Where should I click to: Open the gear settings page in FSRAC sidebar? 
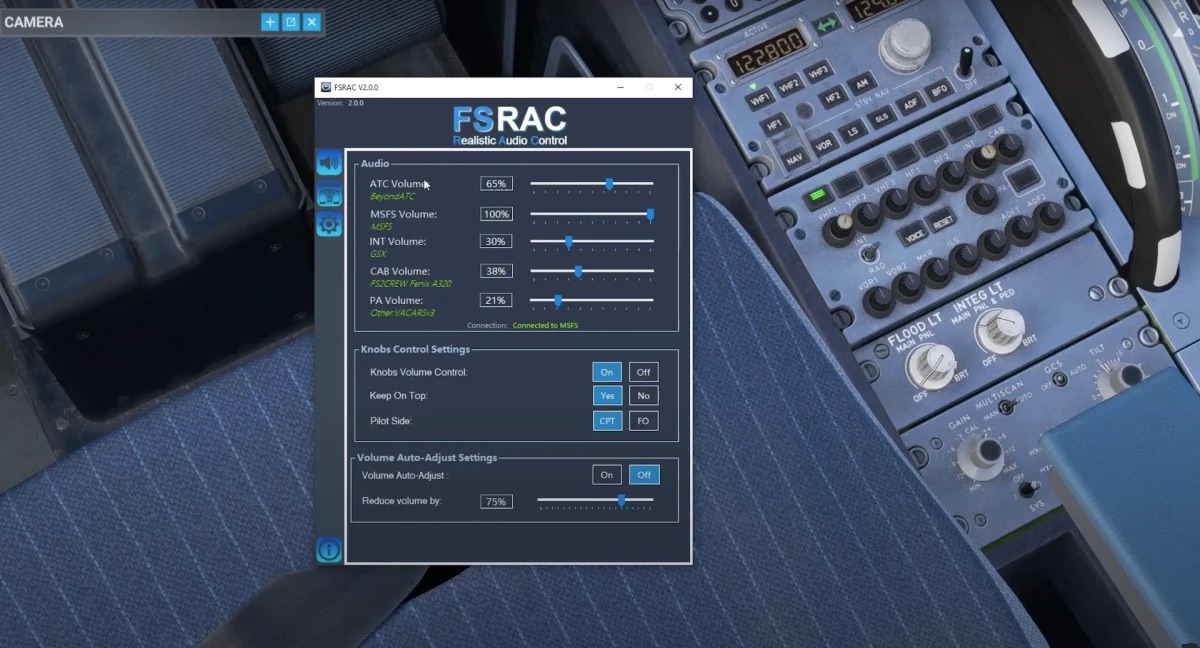click(329, 224)
